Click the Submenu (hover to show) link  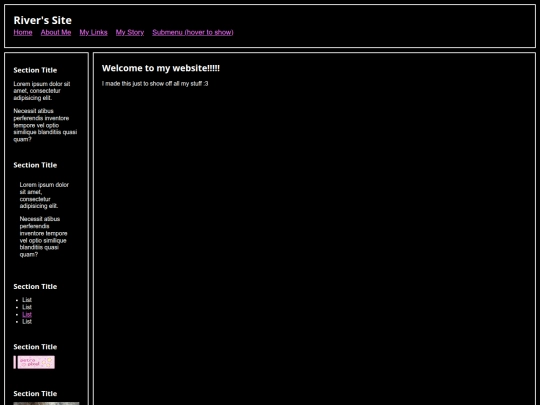193,32
